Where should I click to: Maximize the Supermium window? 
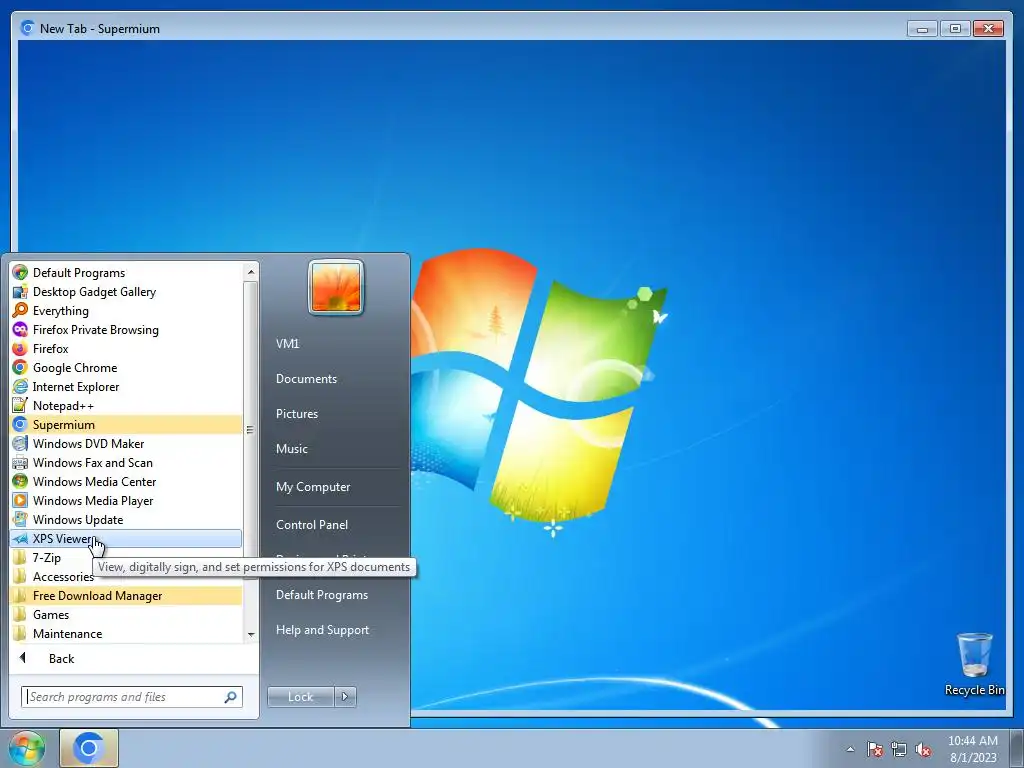[x=955, y=29]
